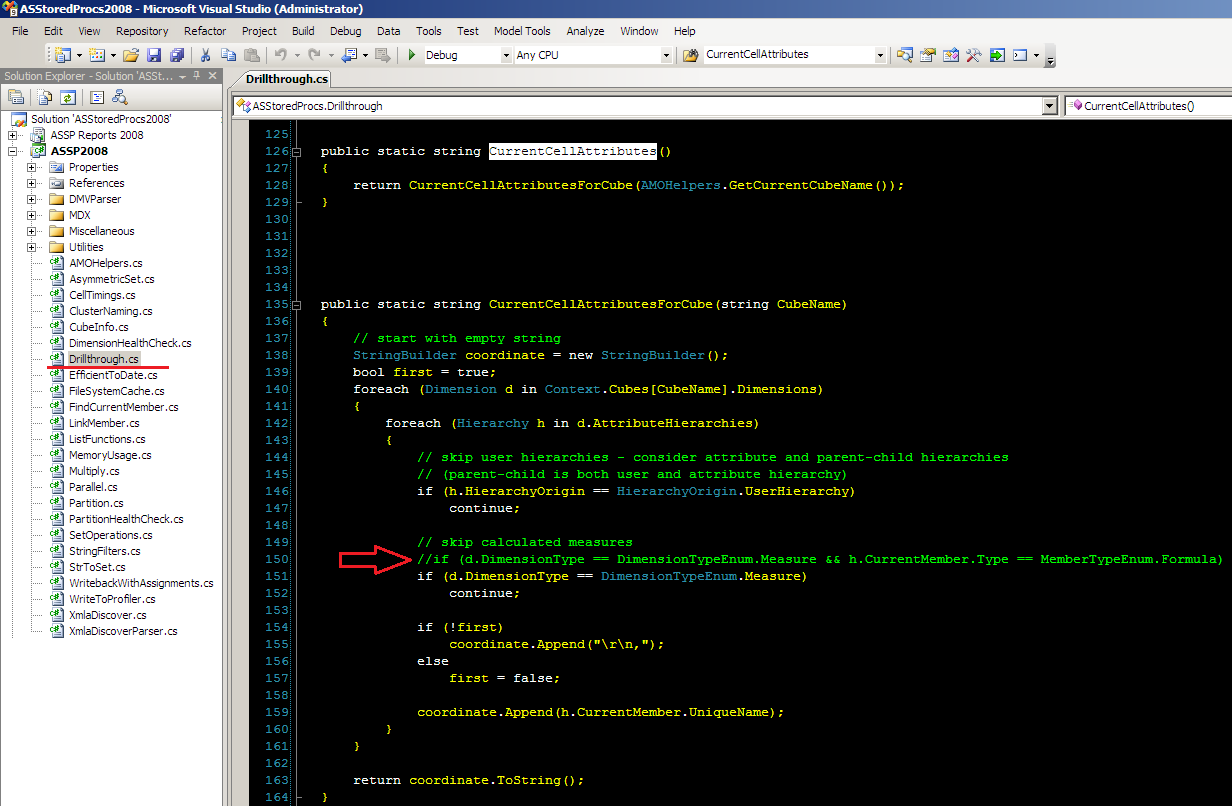The image size is (1232, 806).
Task: Click the Open File folder icon
Action: [x=130, y=55]
